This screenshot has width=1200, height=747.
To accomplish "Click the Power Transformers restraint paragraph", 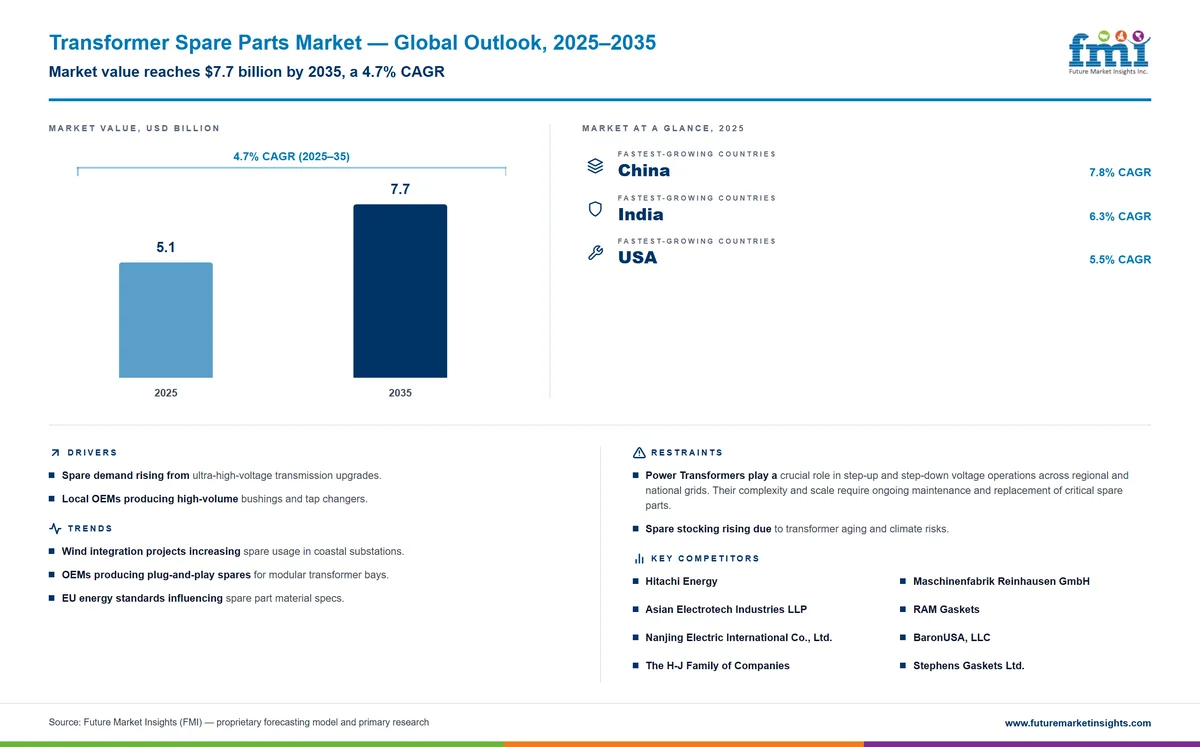I will 887,490.
